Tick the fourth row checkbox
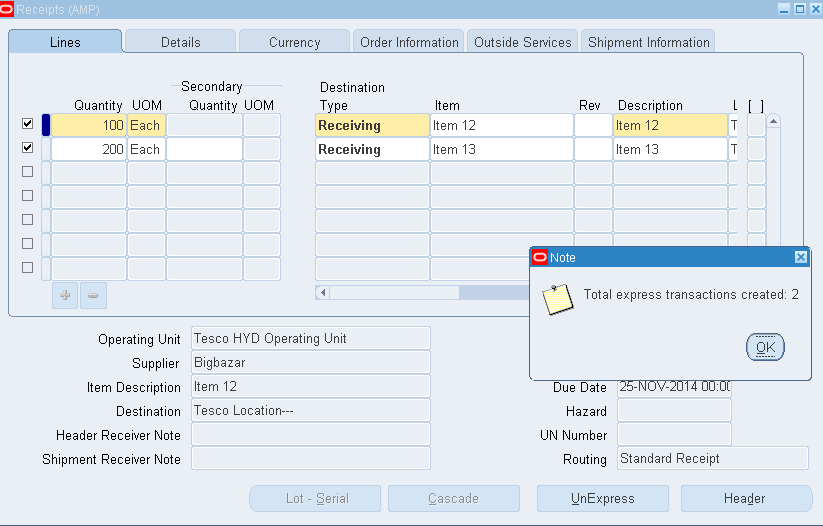 point(28,196)
